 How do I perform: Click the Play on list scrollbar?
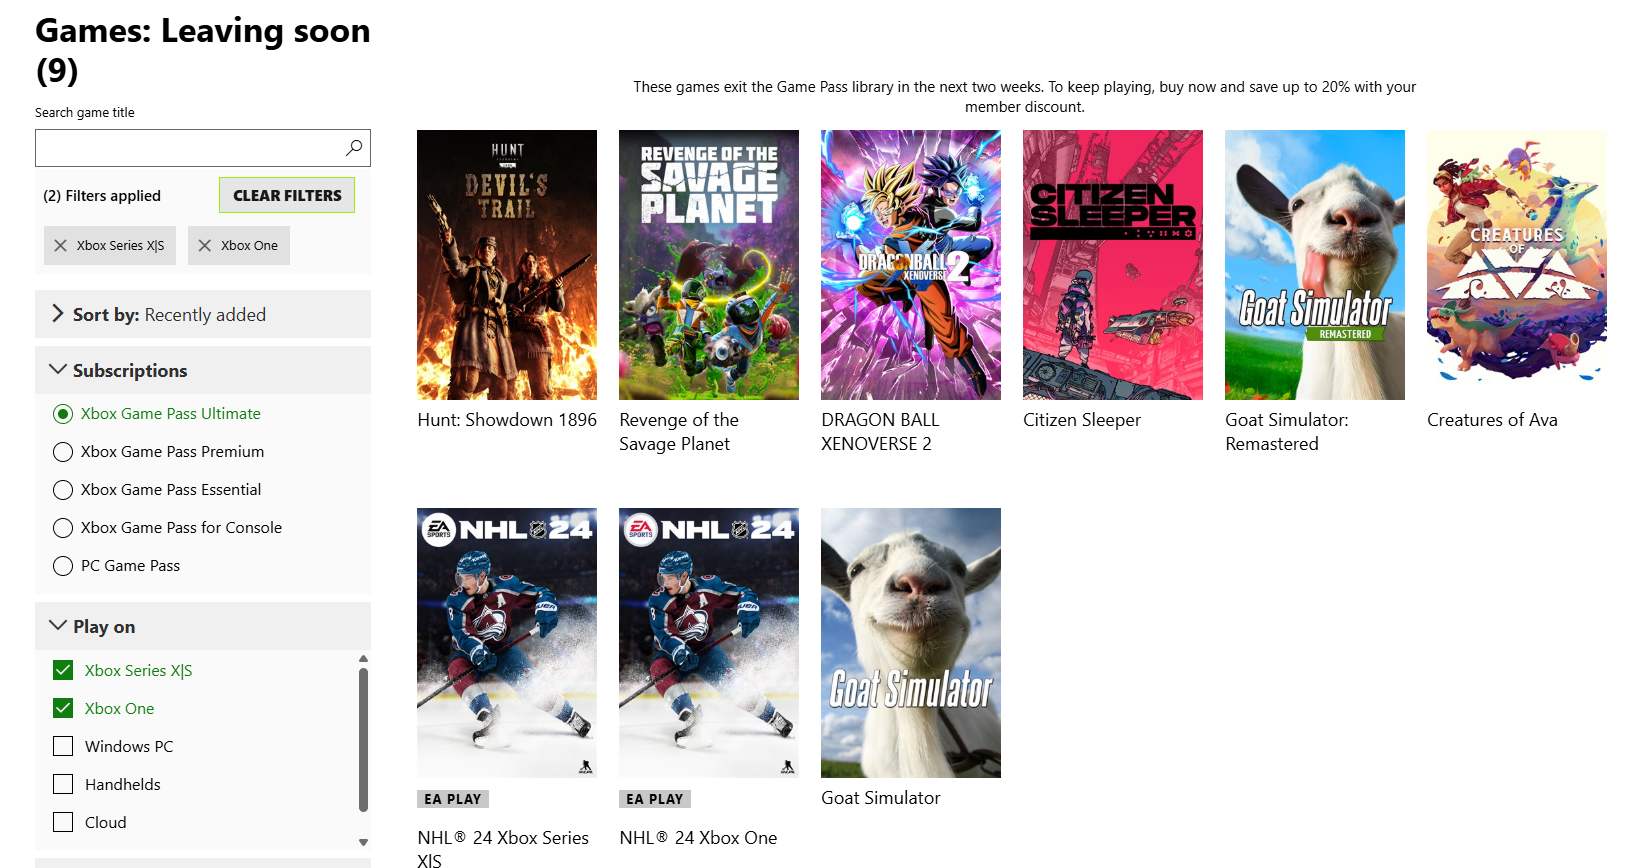[363, 740]
